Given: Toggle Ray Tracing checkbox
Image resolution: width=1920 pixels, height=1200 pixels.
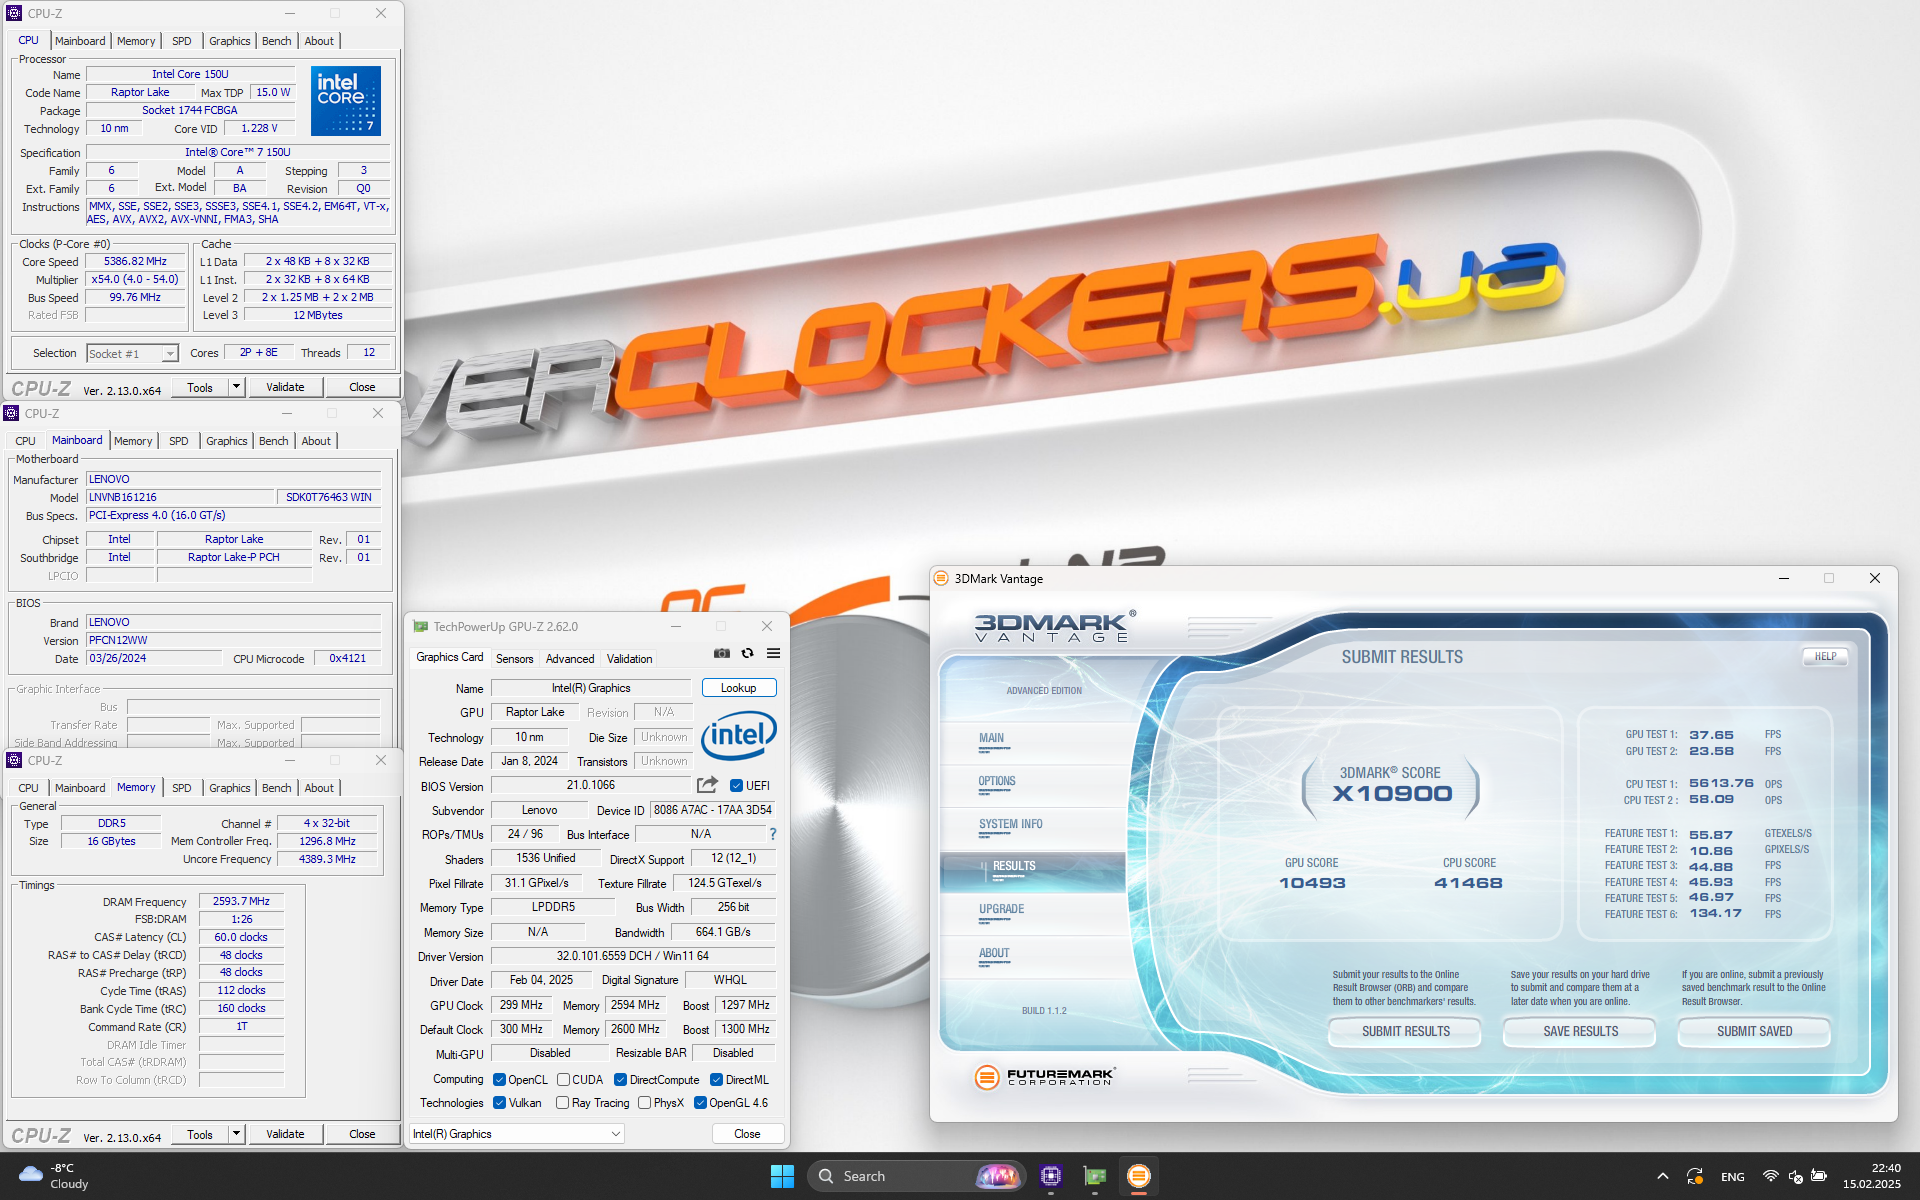Looking at the screenshot, I should tap(562, 1103).
